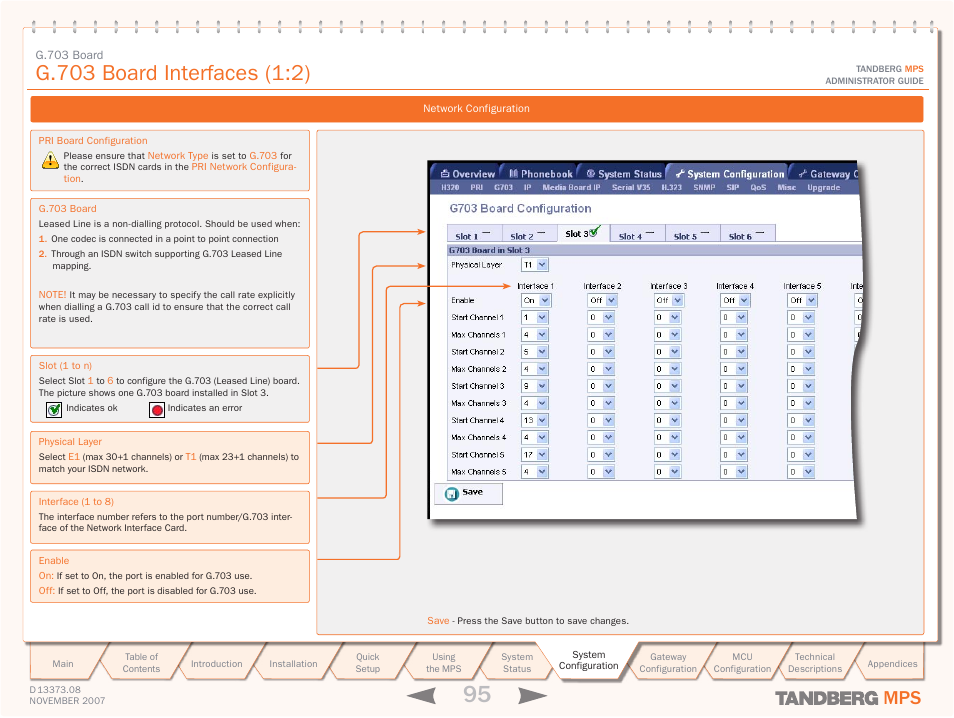The image size is (954, 718).
Task: Open Interface 1 Max Channels 5 dropdown
Action: tap(535, 472)
